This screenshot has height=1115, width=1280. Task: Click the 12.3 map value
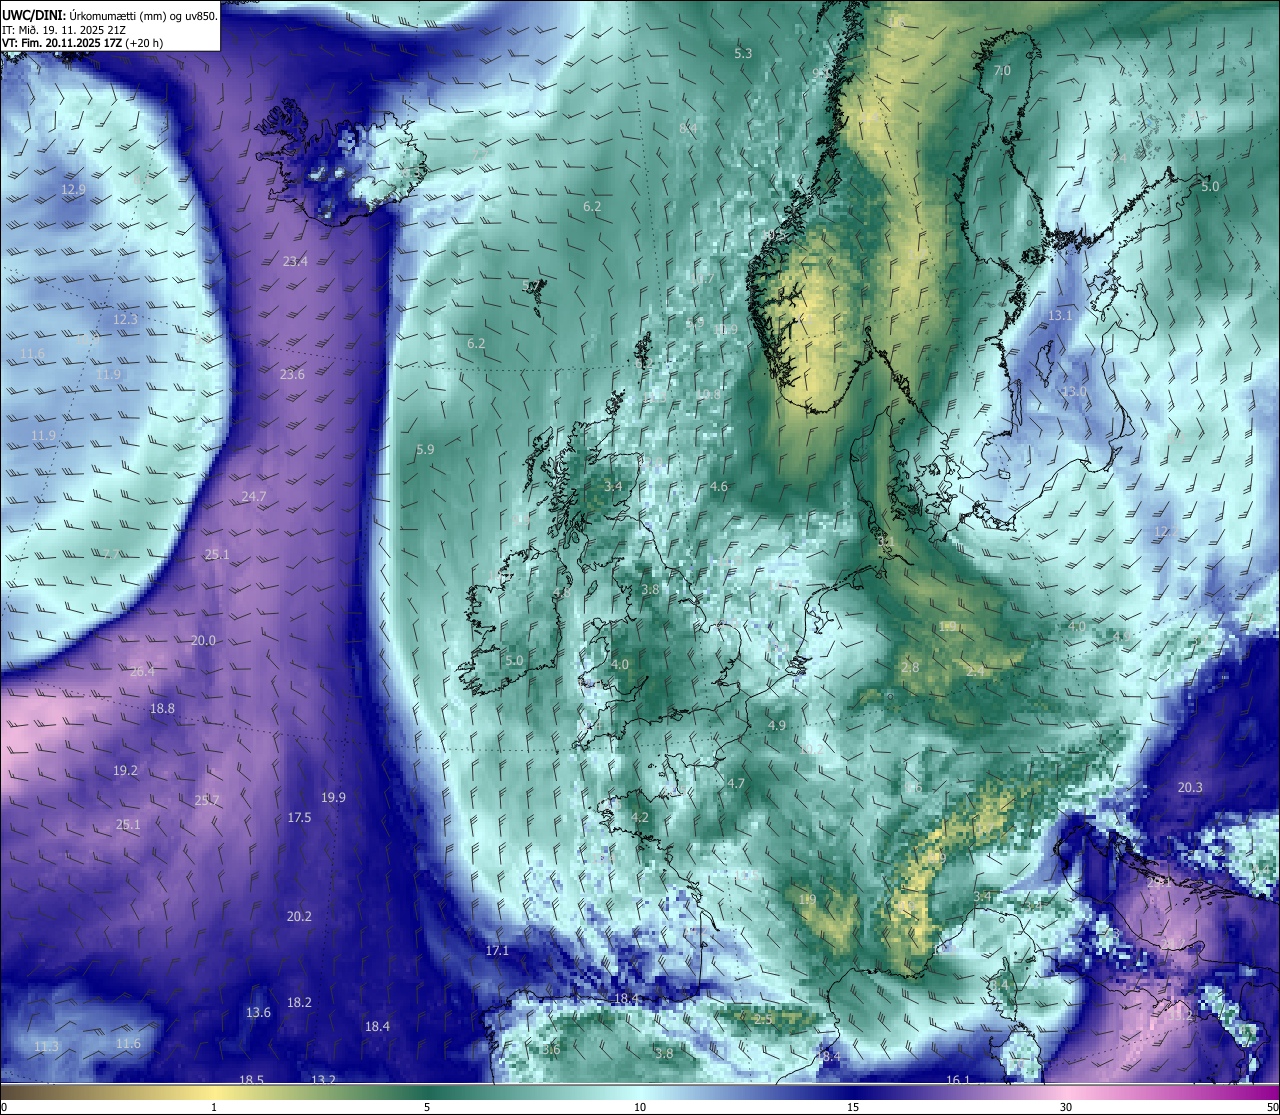(125, 319)
